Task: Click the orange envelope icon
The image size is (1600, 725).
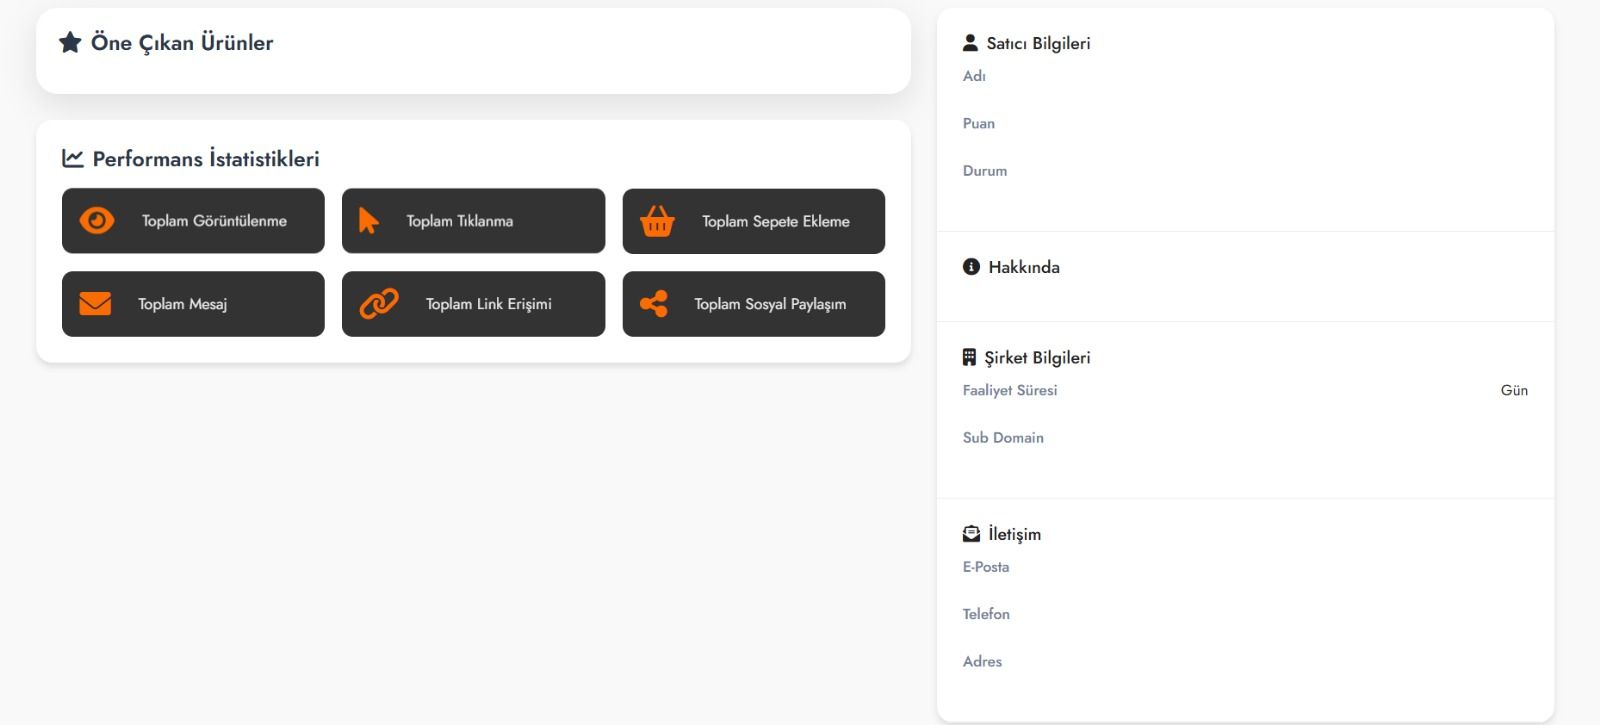Action: (95, 304)
